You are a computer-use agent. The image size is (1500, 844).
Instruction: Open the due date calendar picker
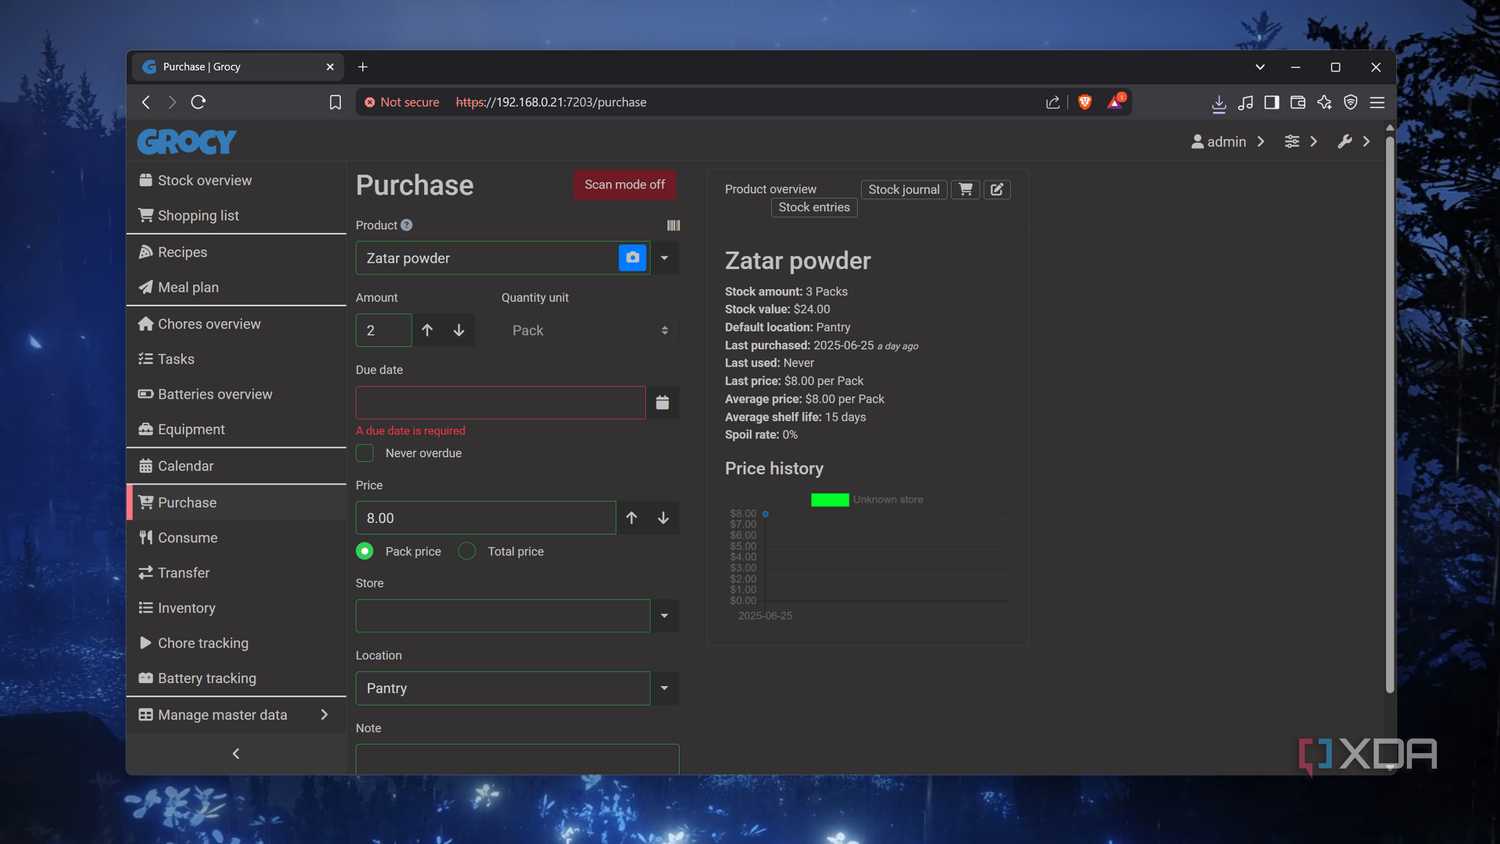pyautogui.click(x=662, y=402)
